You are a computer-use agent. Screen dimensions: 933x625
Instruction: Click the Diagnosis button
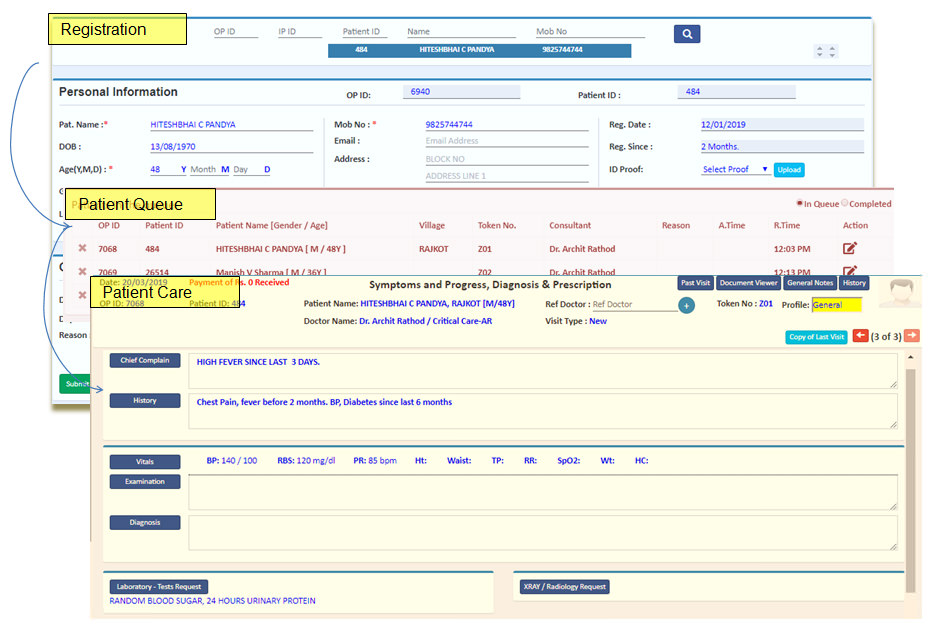(x=145, y=523)
